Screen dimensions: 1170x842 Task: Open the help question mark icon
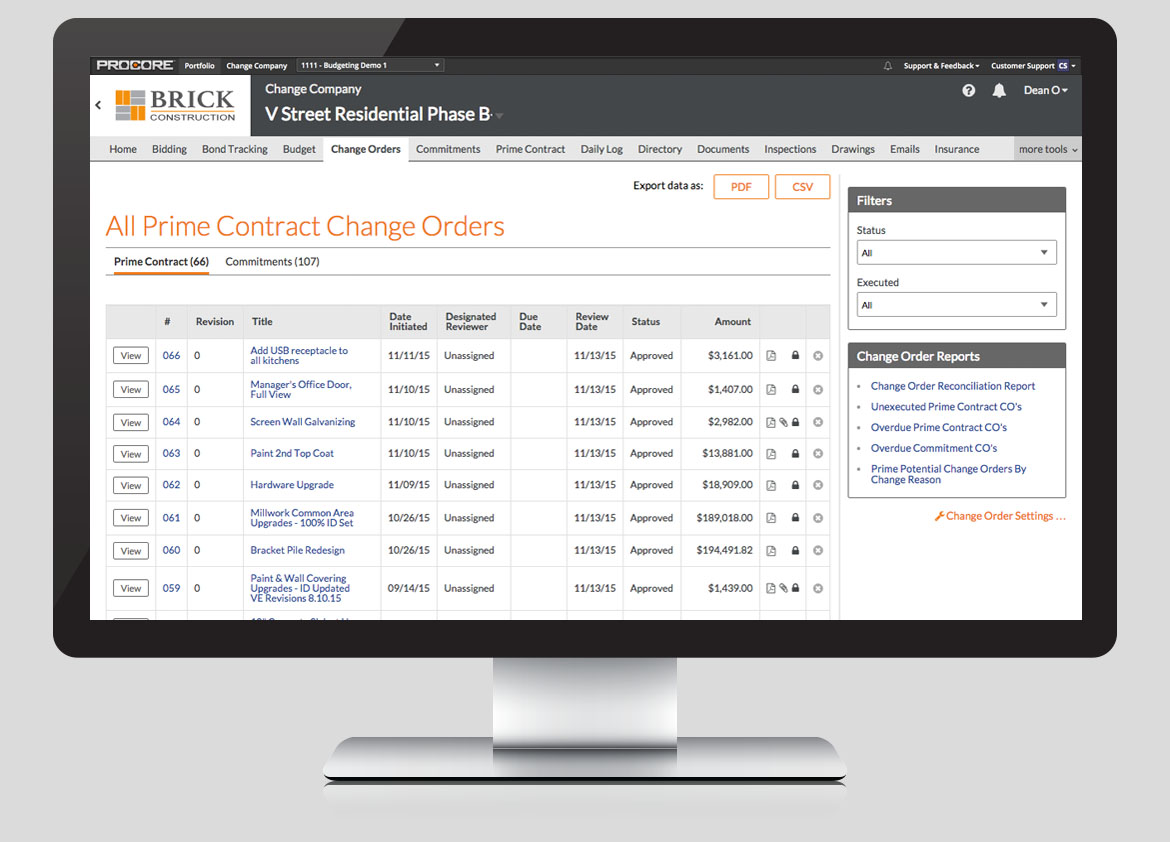click(968, 90)
